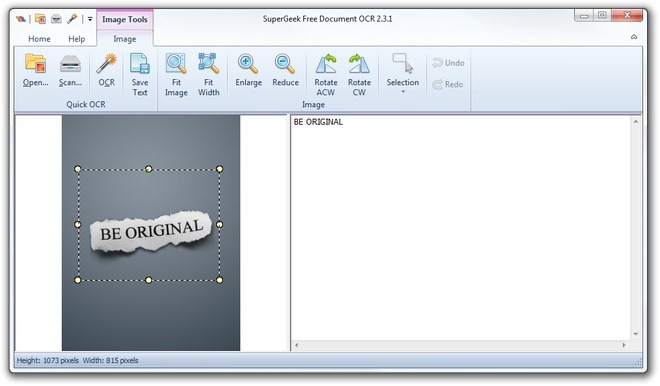
Task: Click the Redo button
Action: pyautogui.click(x=448, y=84)
